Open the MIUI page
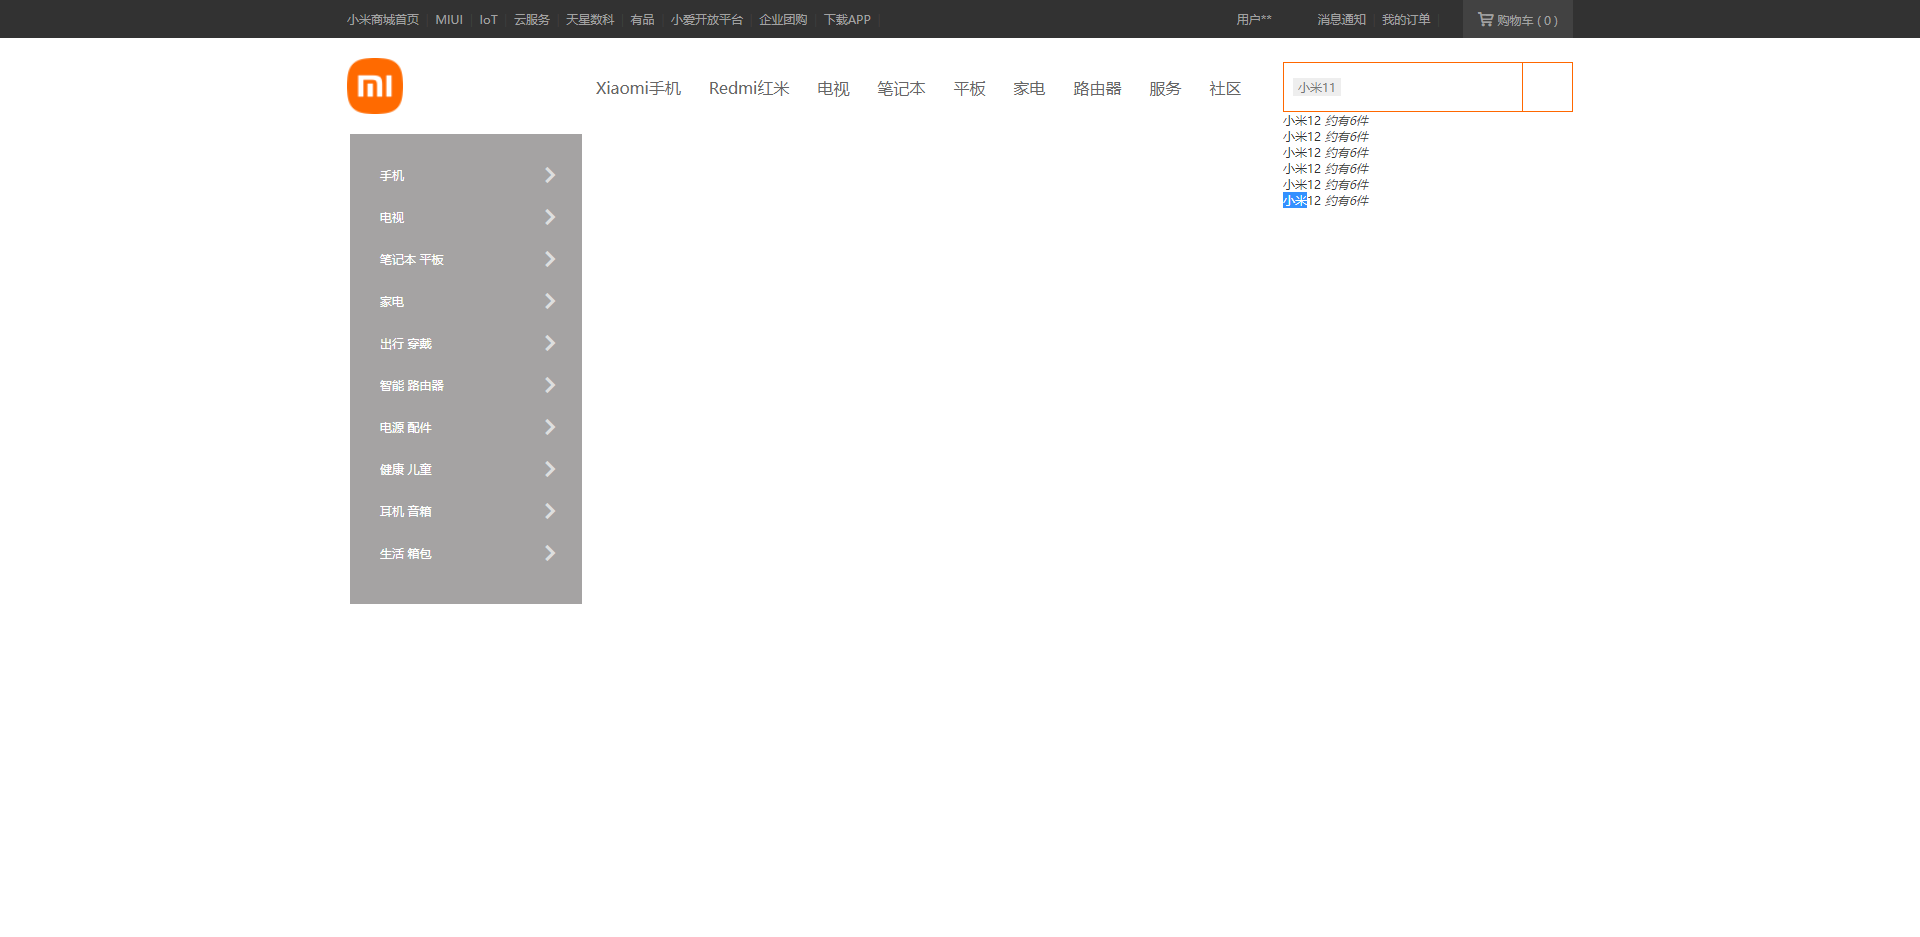 tap(448, 19)
